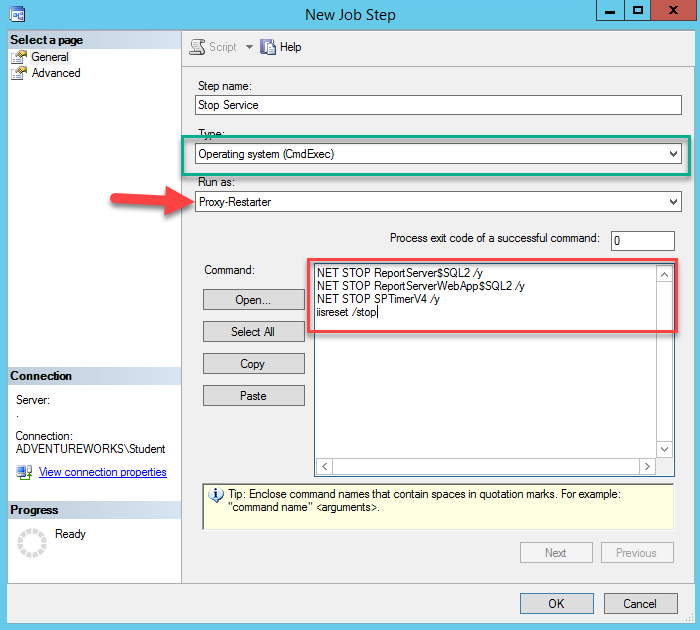Click the connection properties icon
Viewport: 700px width, 630px height.
(24, 472)
